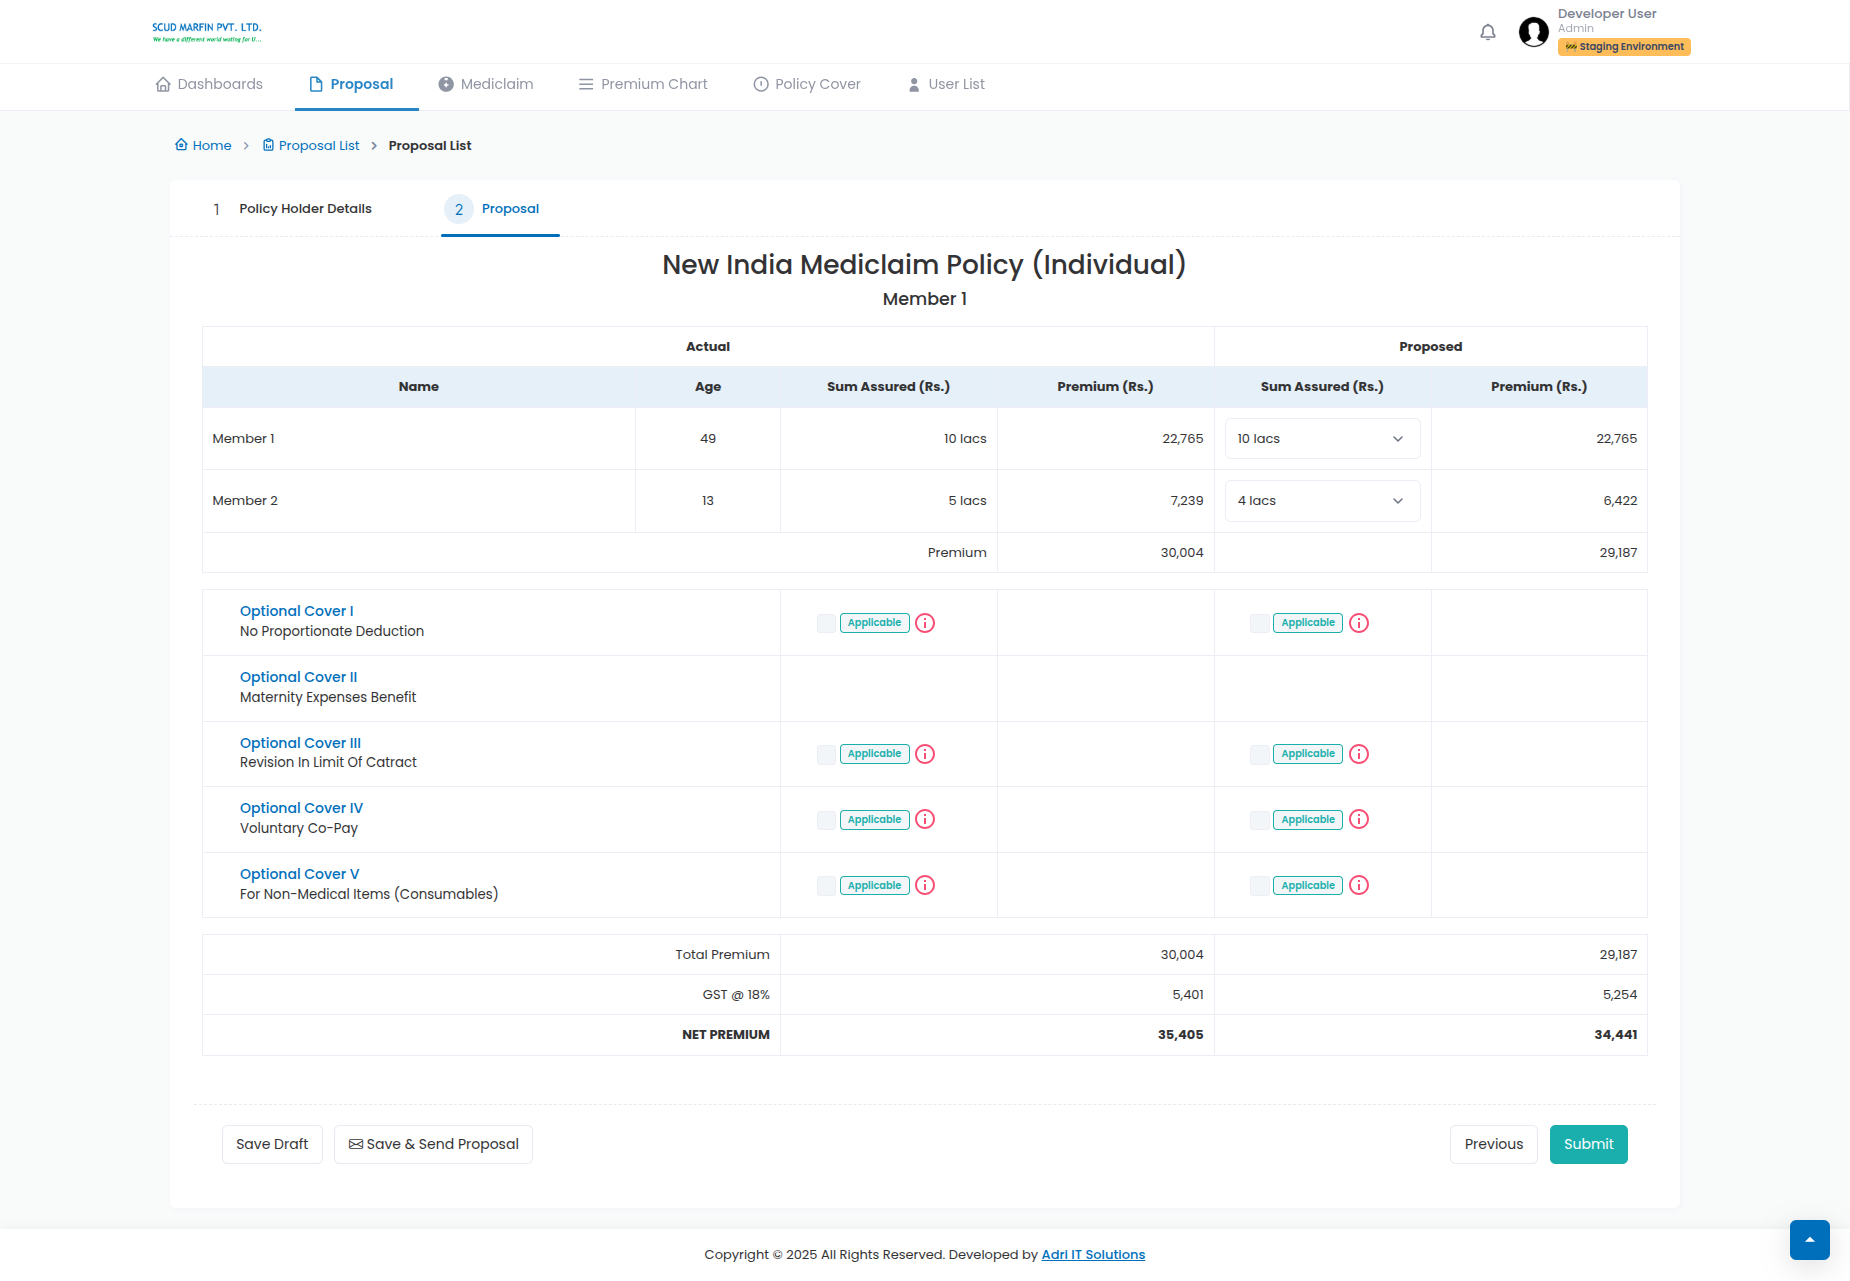Click the Proposal List breadcrumb clipboard icon
Screen dimensions: 1850x1281
point(268,145)
